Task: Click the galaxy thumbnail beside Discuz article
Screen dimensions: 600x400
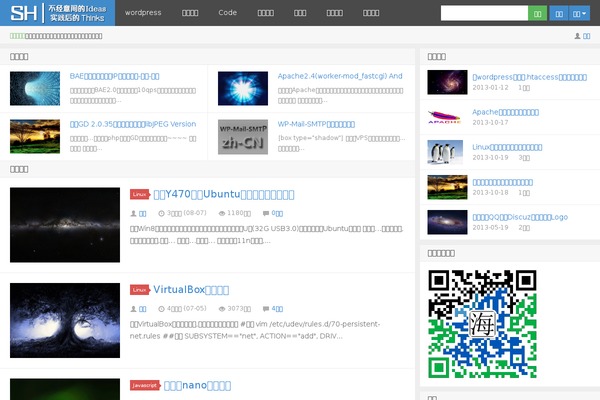Action: (447, 222)
